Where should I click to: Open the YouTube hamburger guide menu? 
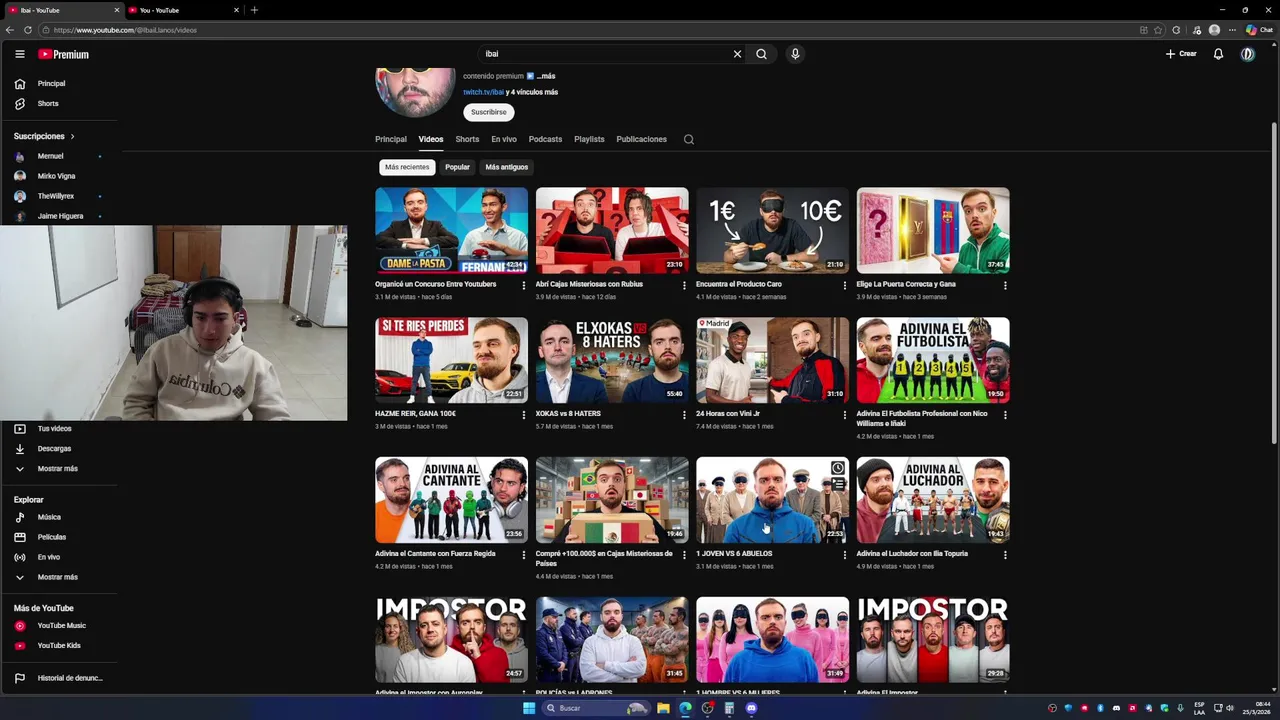click(19, 54)
